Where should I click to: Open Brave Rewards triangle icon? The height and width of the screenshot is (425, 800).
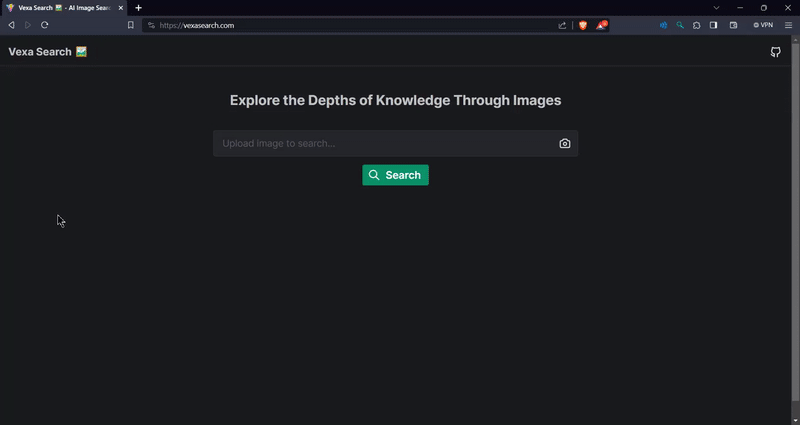[x=602, y=25]
